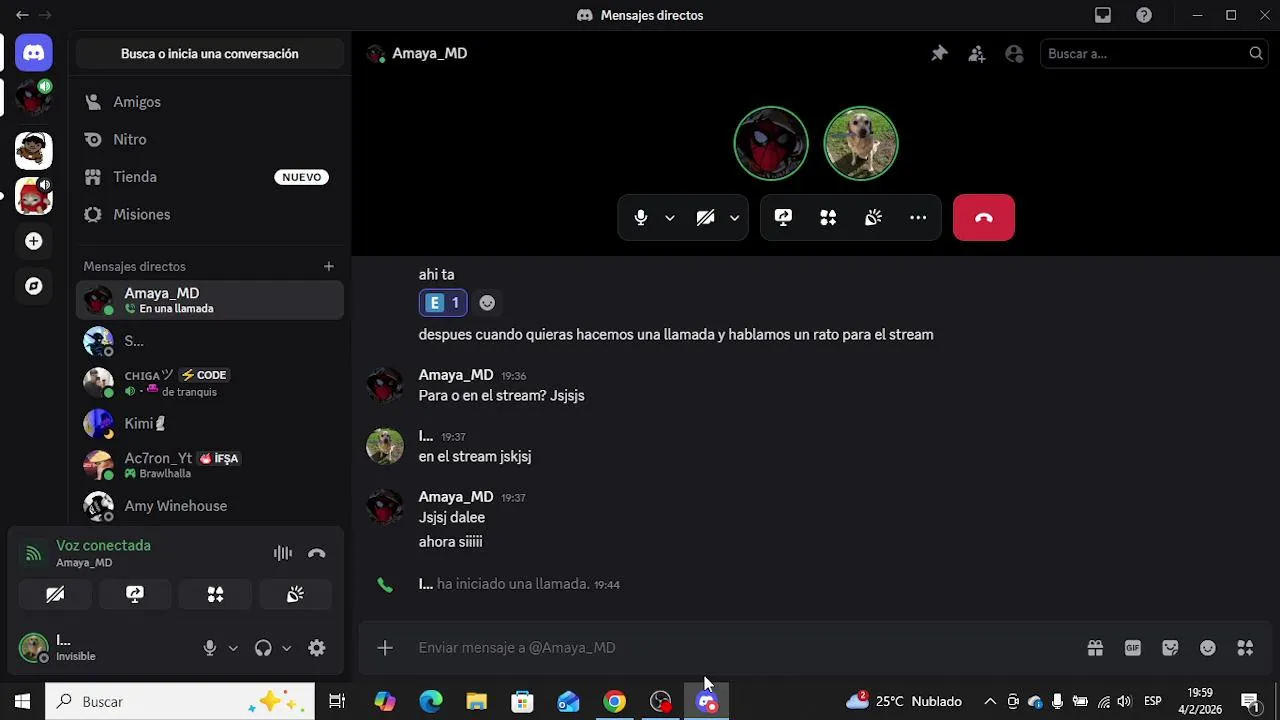Hang up with red disconnect button
1280x720 pixels.
point(984,218)
